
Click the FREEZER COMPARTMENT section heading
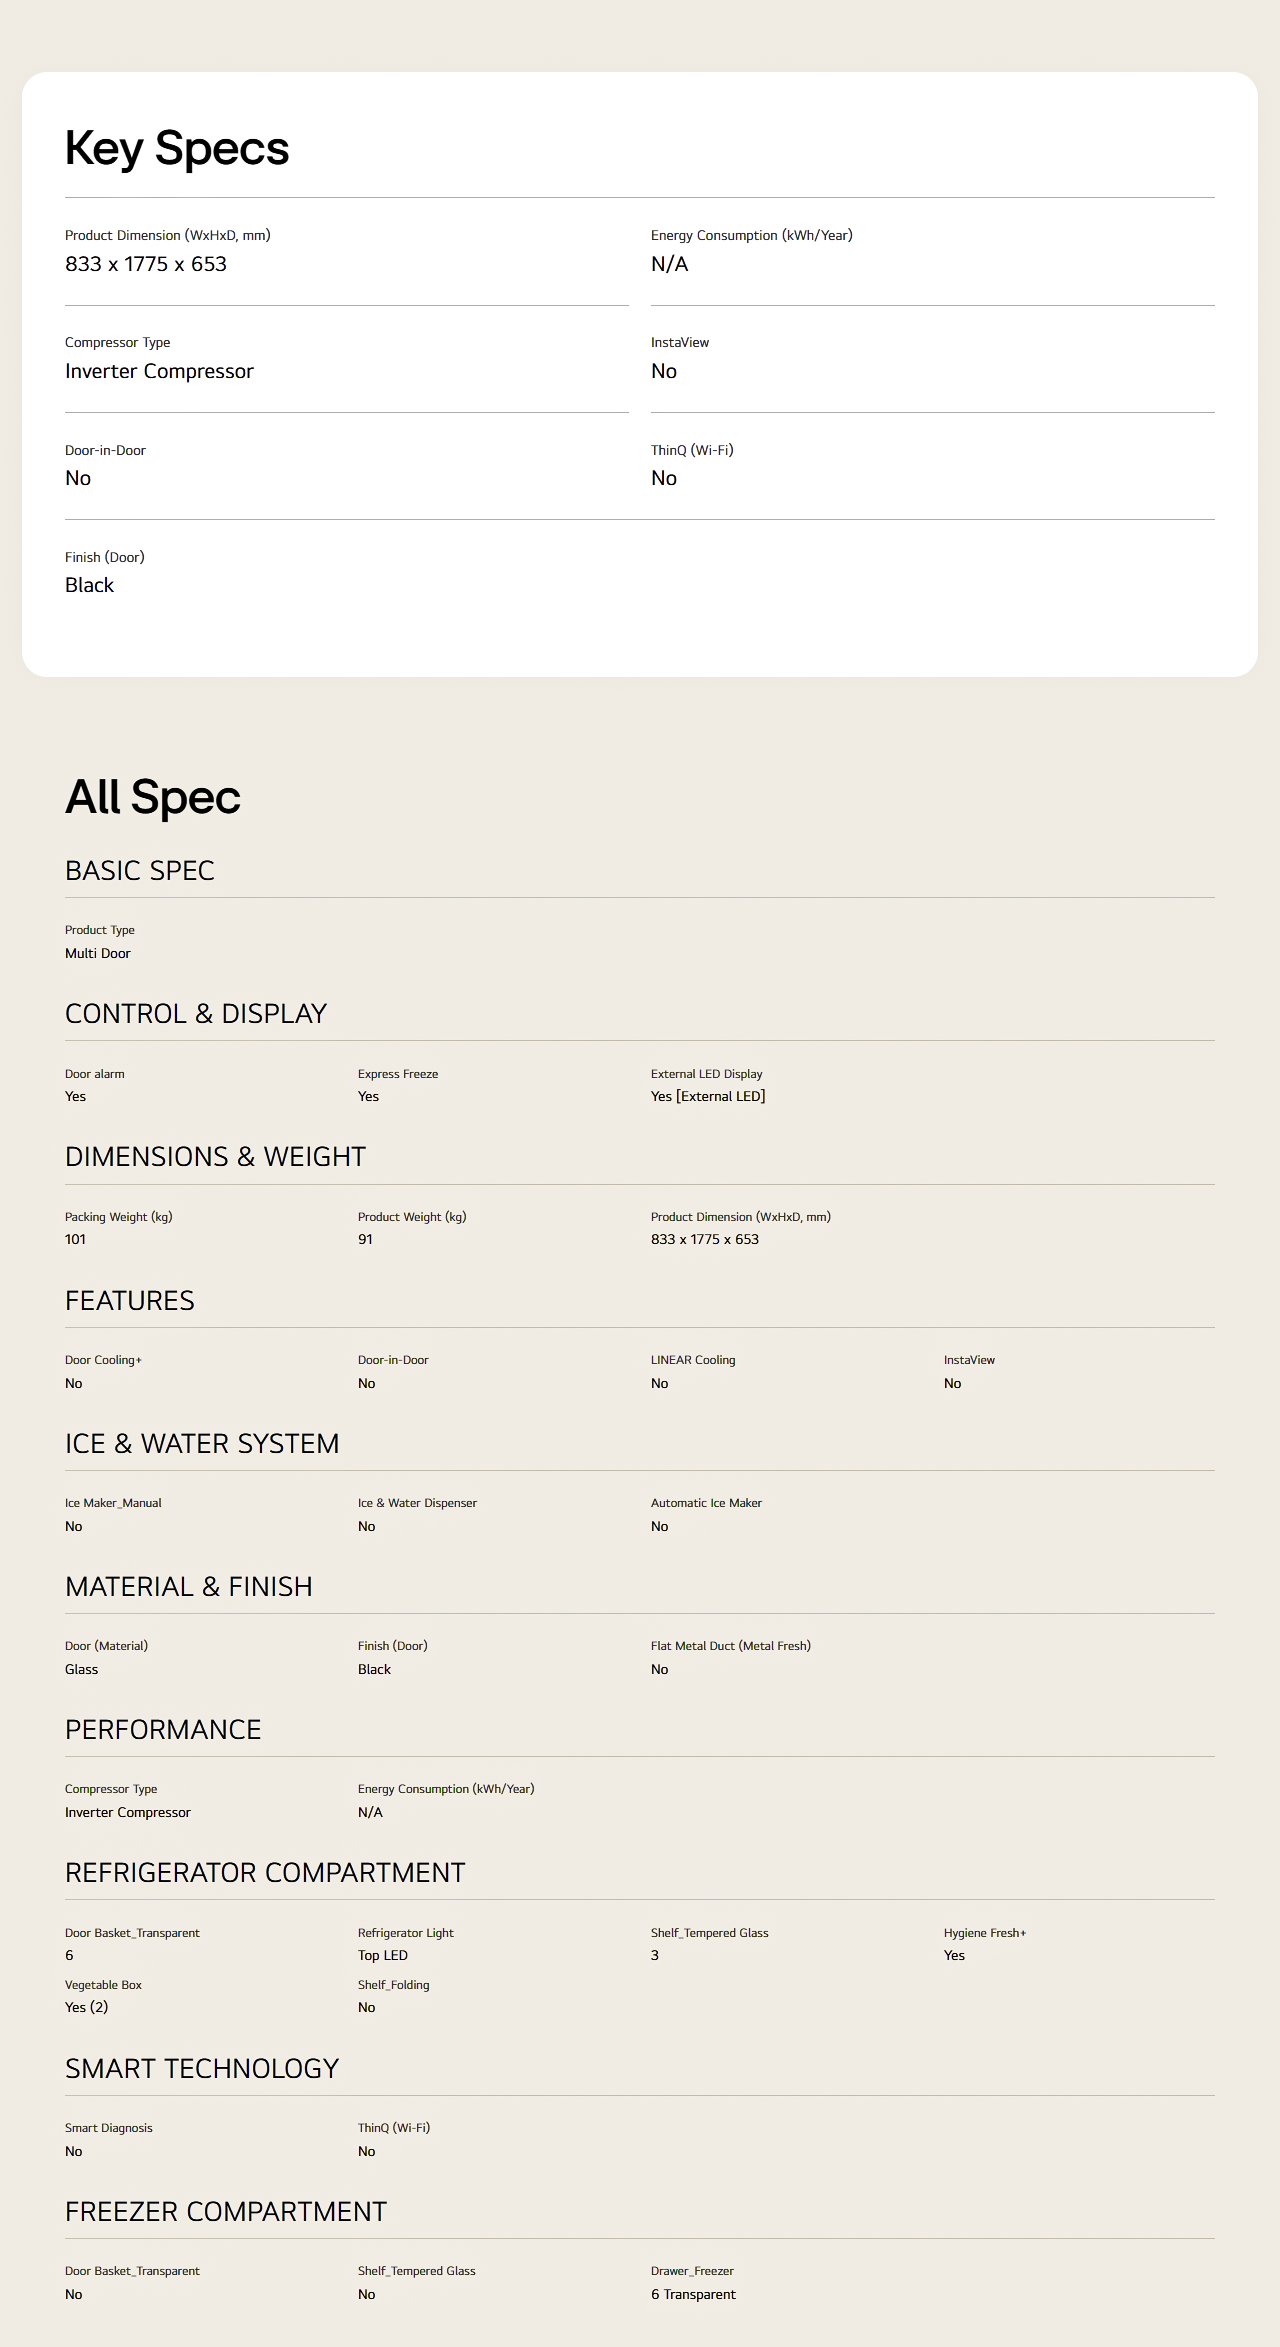[x=226, y=2212]
